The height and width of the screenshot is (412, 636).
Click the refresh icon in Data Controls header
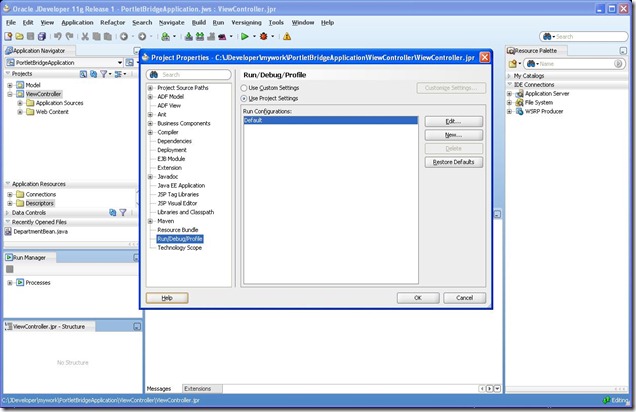coord(112,212)
